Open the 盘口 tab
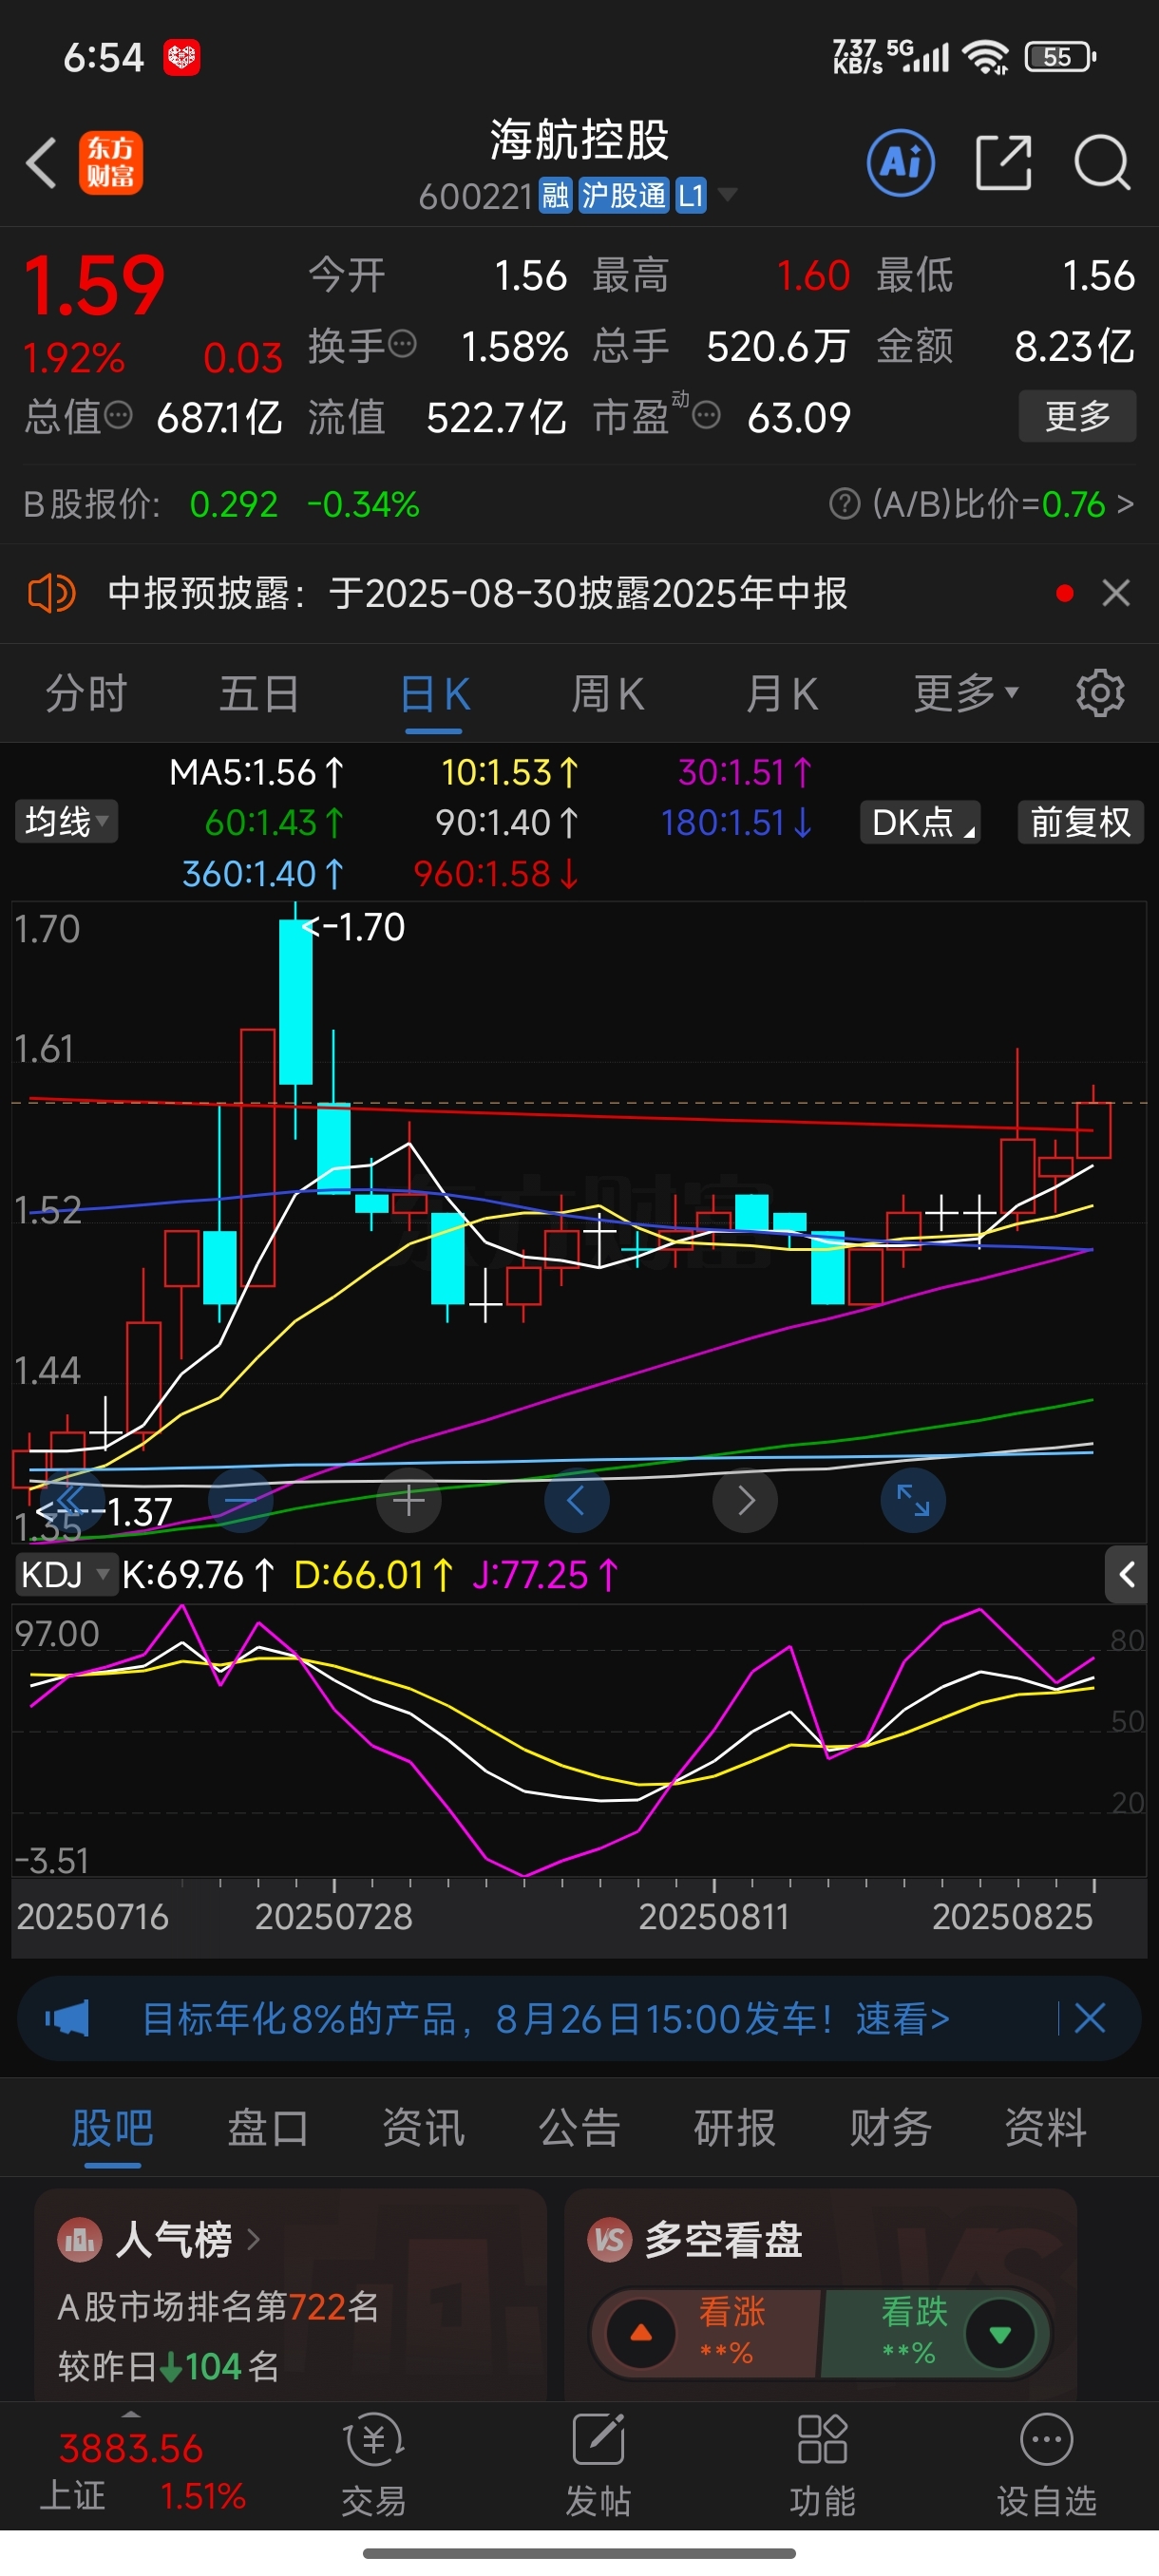 coord(268,2127)
